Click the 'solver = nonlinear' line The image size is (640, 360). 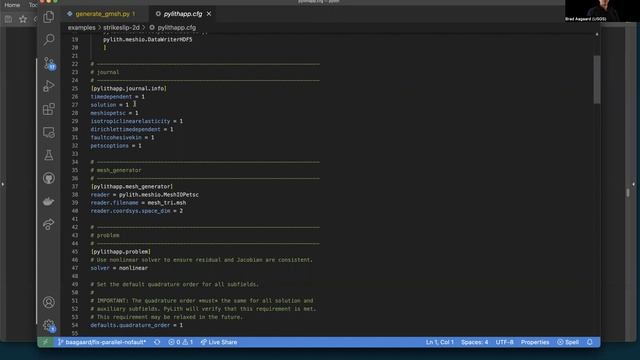point(119,268)
